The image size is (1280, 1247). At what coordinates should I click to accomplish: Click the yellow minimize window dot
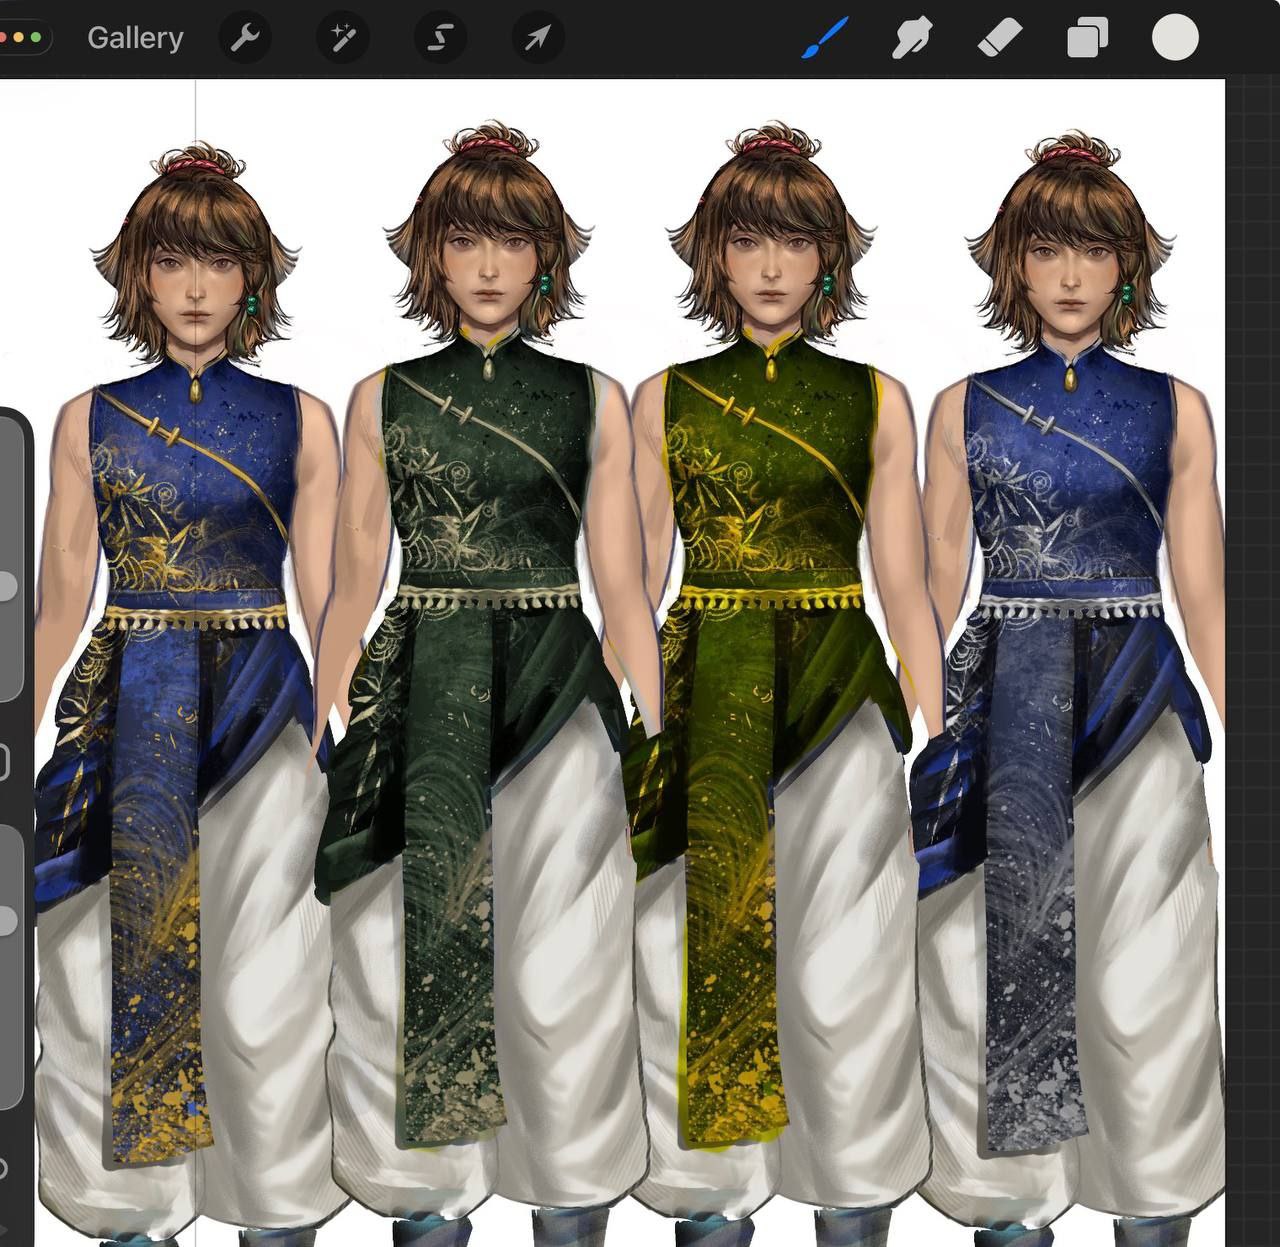(18, 38)
